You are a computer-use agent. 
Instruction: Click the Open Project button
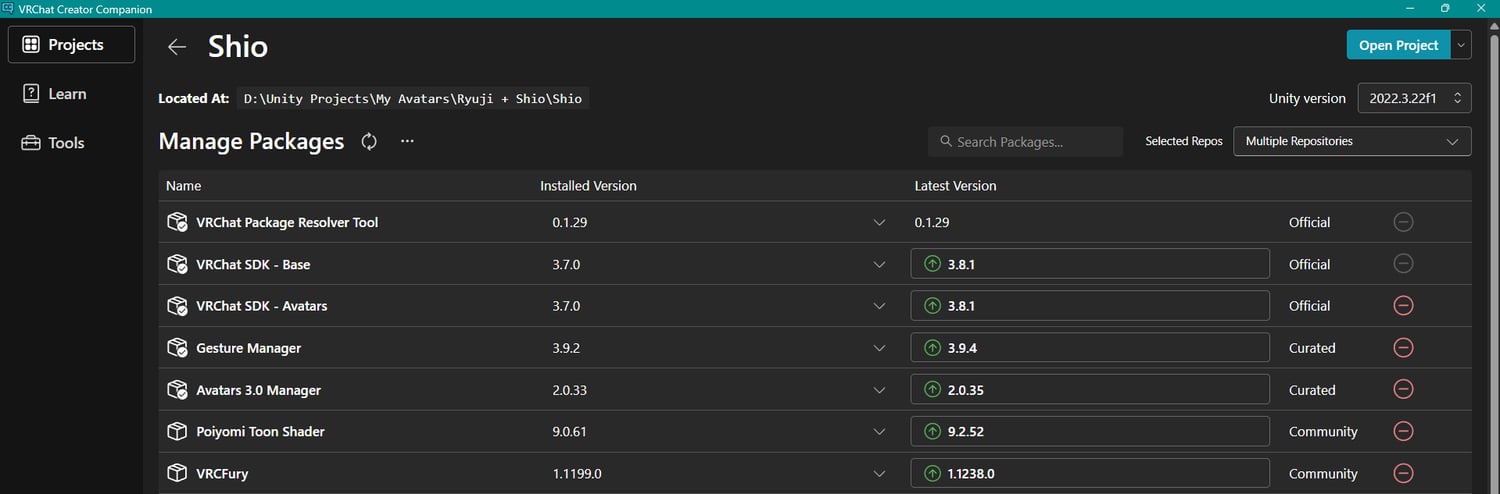click(x=1398, y=45)
